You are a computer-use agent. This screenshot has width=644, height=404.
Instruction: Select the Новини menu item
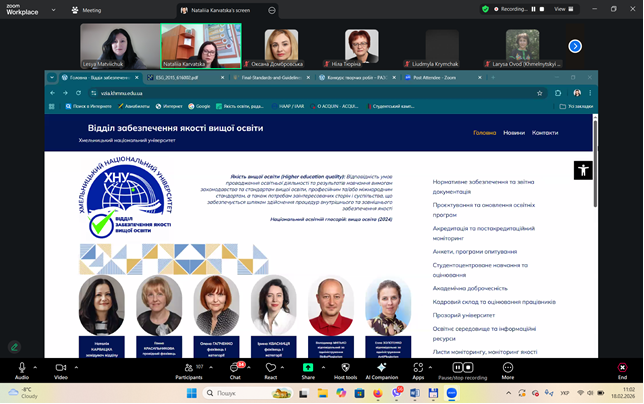pyautogui.click(x=513, y=132)
